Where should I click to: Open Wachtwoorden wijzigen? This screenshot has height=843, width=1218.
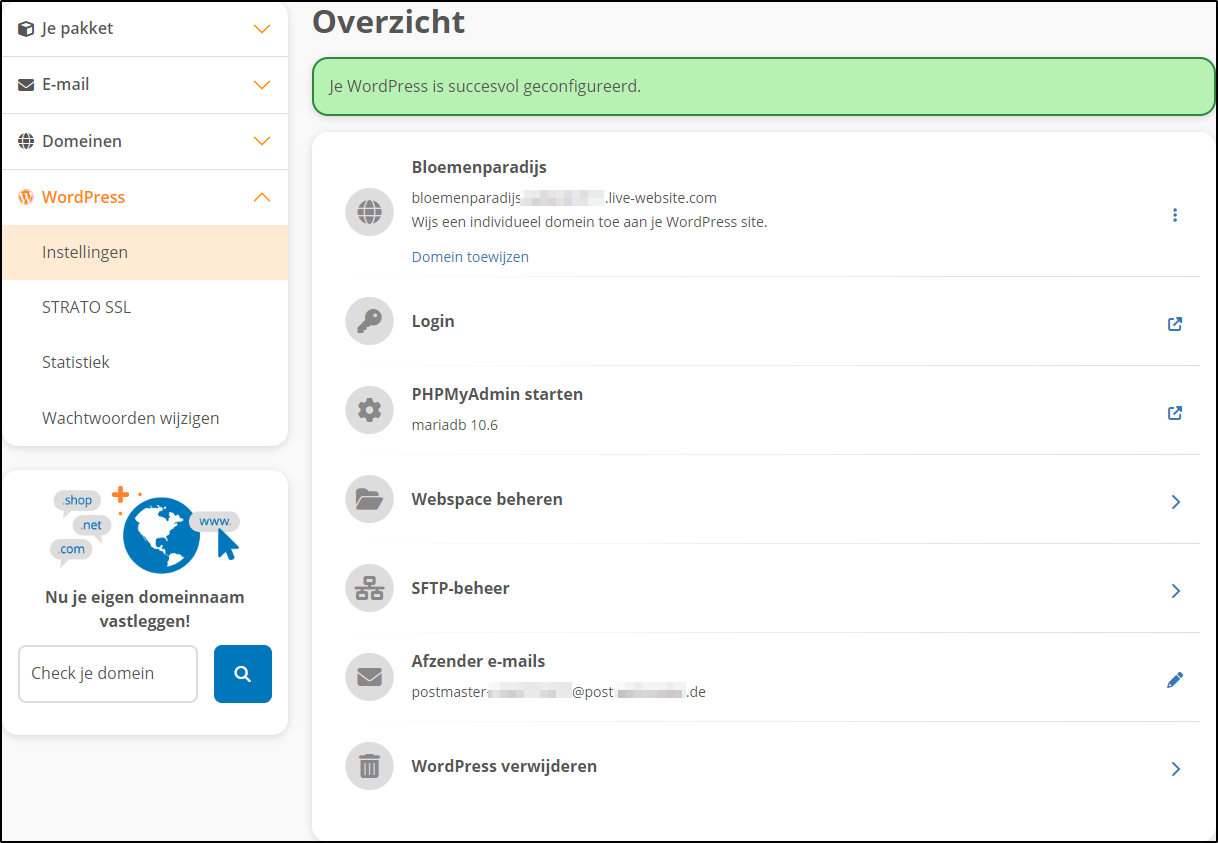coord(130,418)
